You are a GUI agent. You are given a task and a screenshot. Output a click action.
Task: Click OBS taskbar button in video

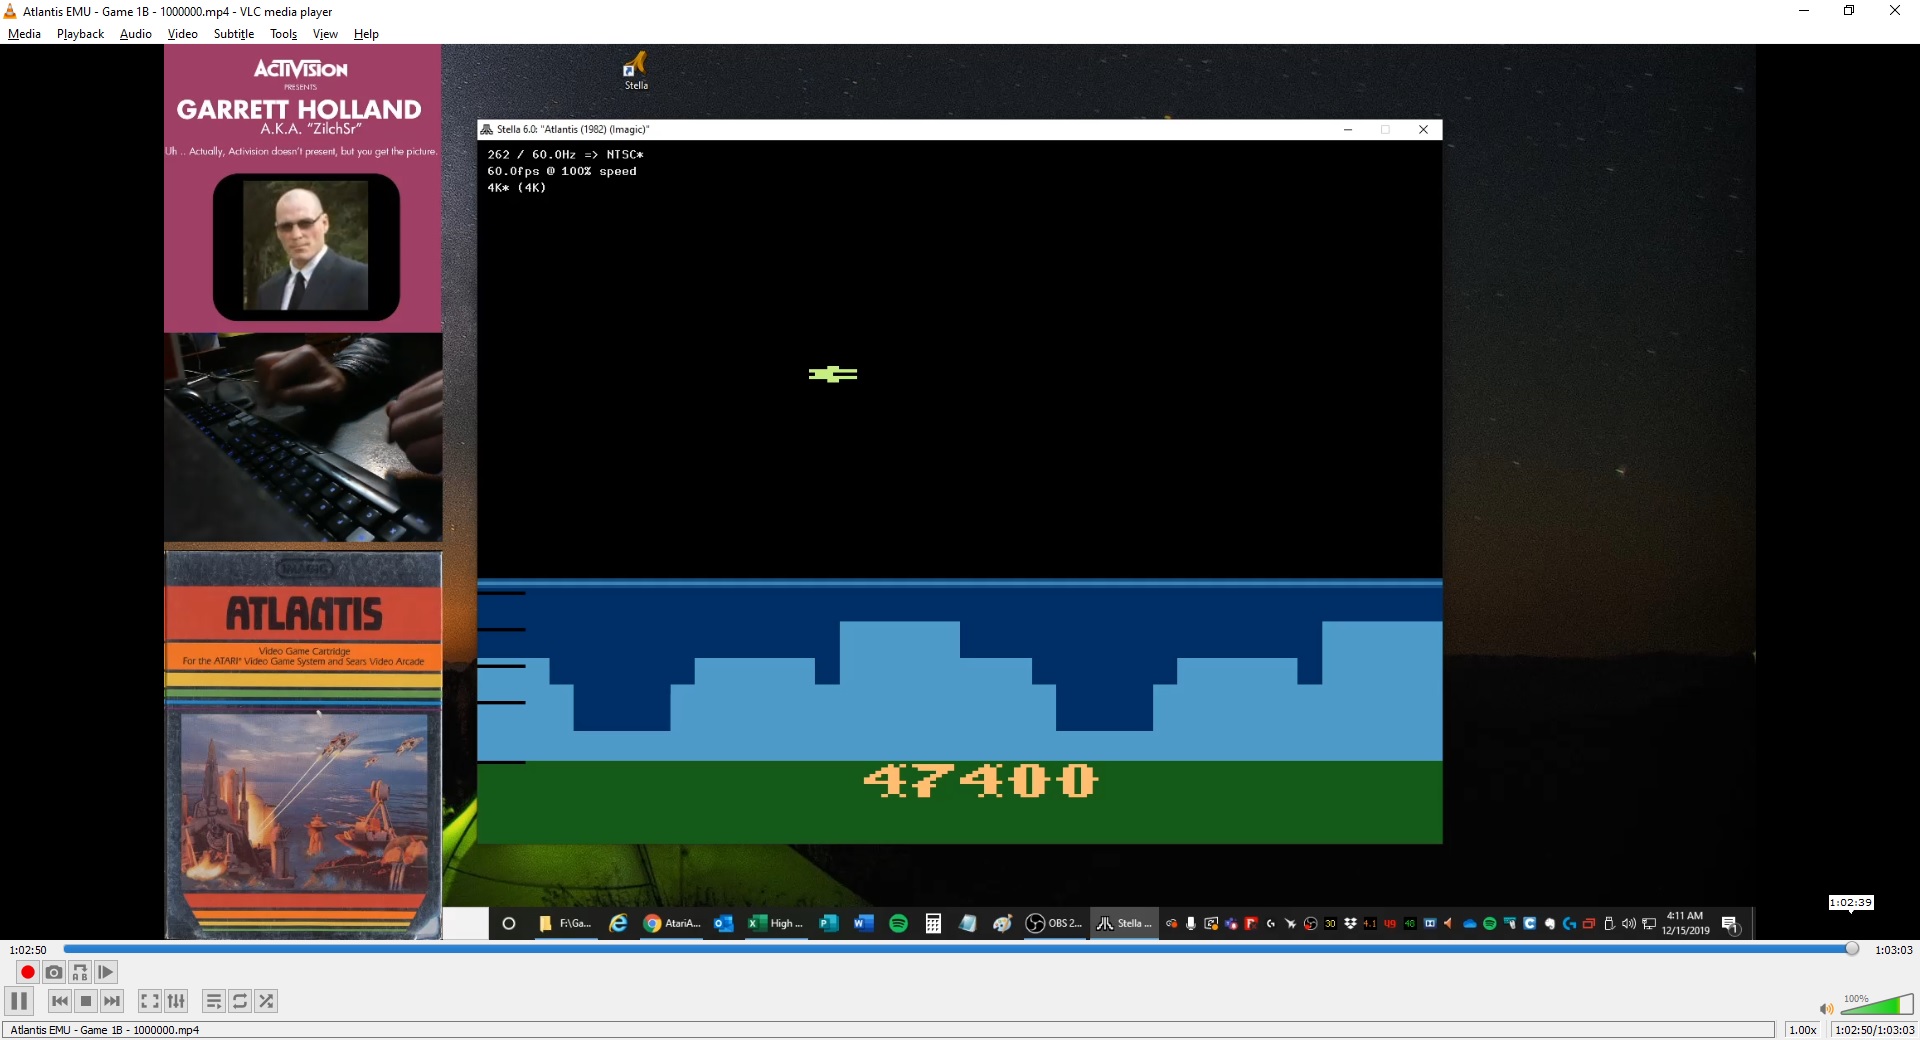pyautogui.click(x=1055, y=923)
